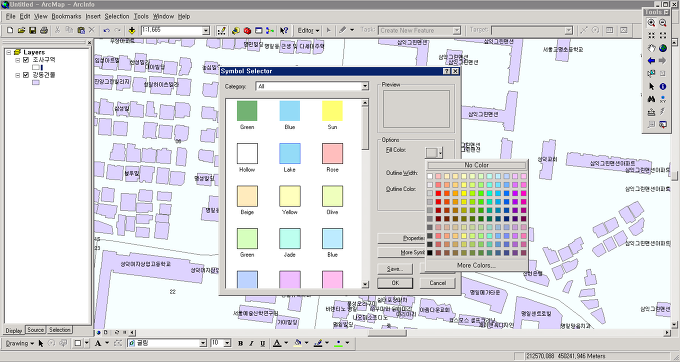Image resolution: width=680 pixels, height=362 pixels.
Task: Open the Fill Color dropdown arrow
Action: (x=440, y=152)
